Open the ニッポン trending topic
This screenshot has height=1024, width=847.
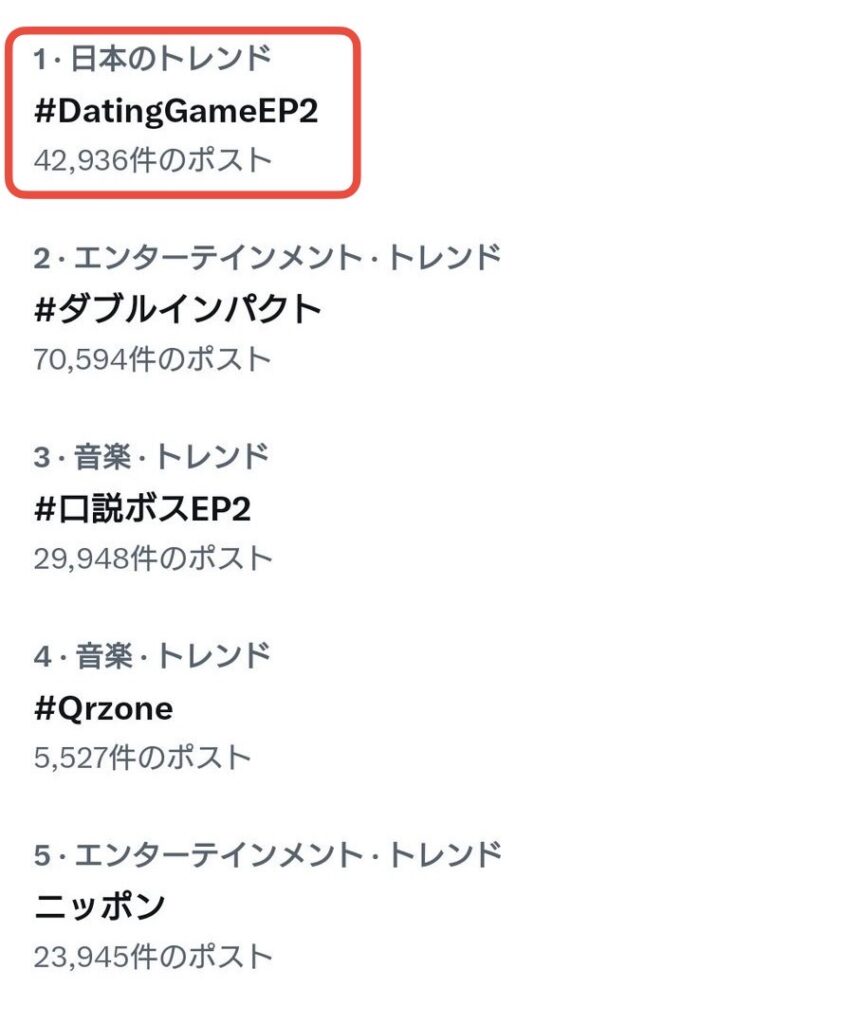[x=99, y=907]
